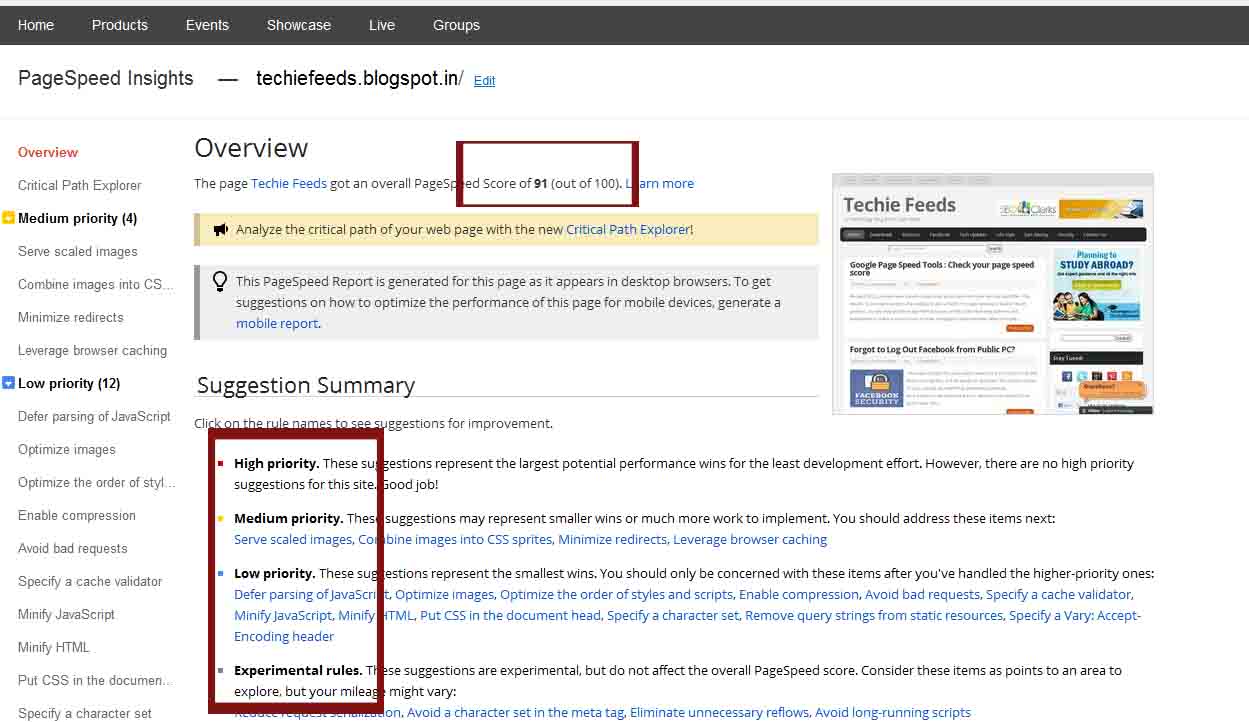Open Minify JavaScript in the sidebar

(x=66, y=614)
